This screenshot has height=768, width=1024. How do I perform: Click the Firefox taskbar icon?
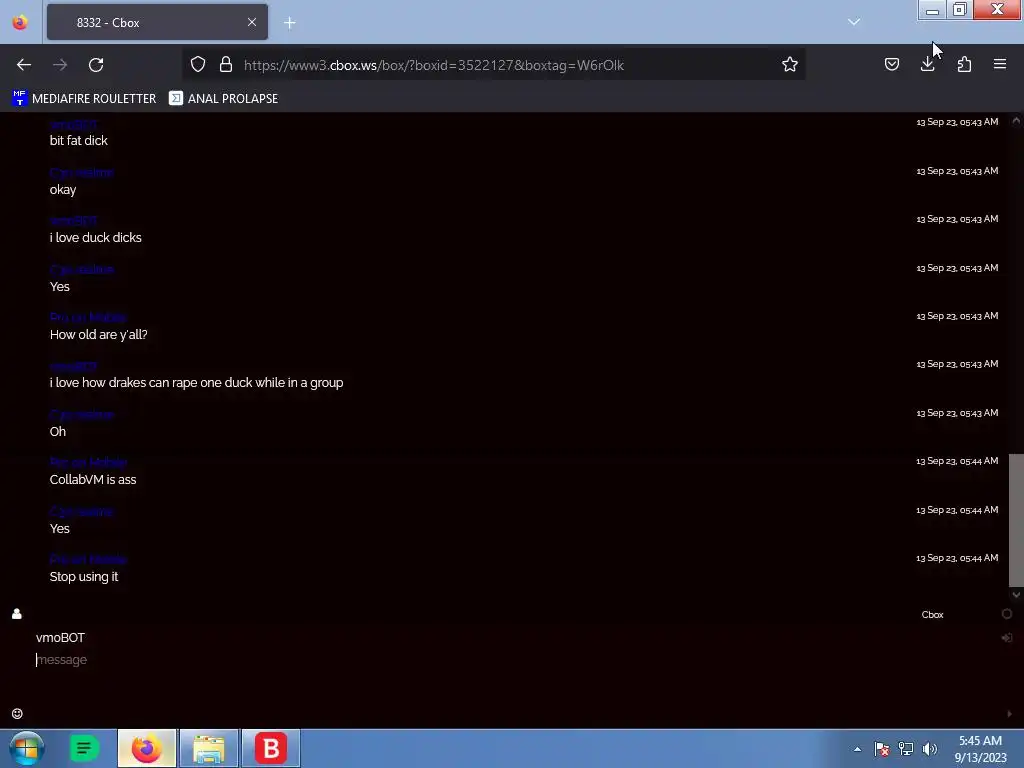point(147,748)
